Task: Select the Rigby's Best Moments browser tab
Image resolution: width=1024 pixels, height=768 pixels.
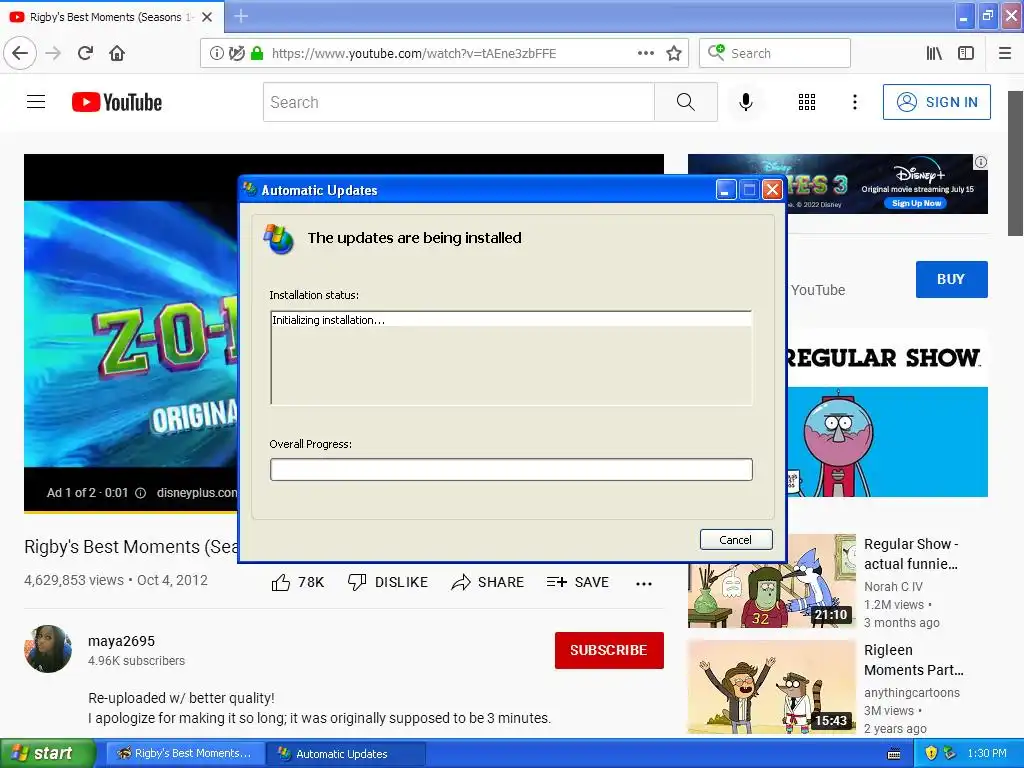Action: [112, 17]
